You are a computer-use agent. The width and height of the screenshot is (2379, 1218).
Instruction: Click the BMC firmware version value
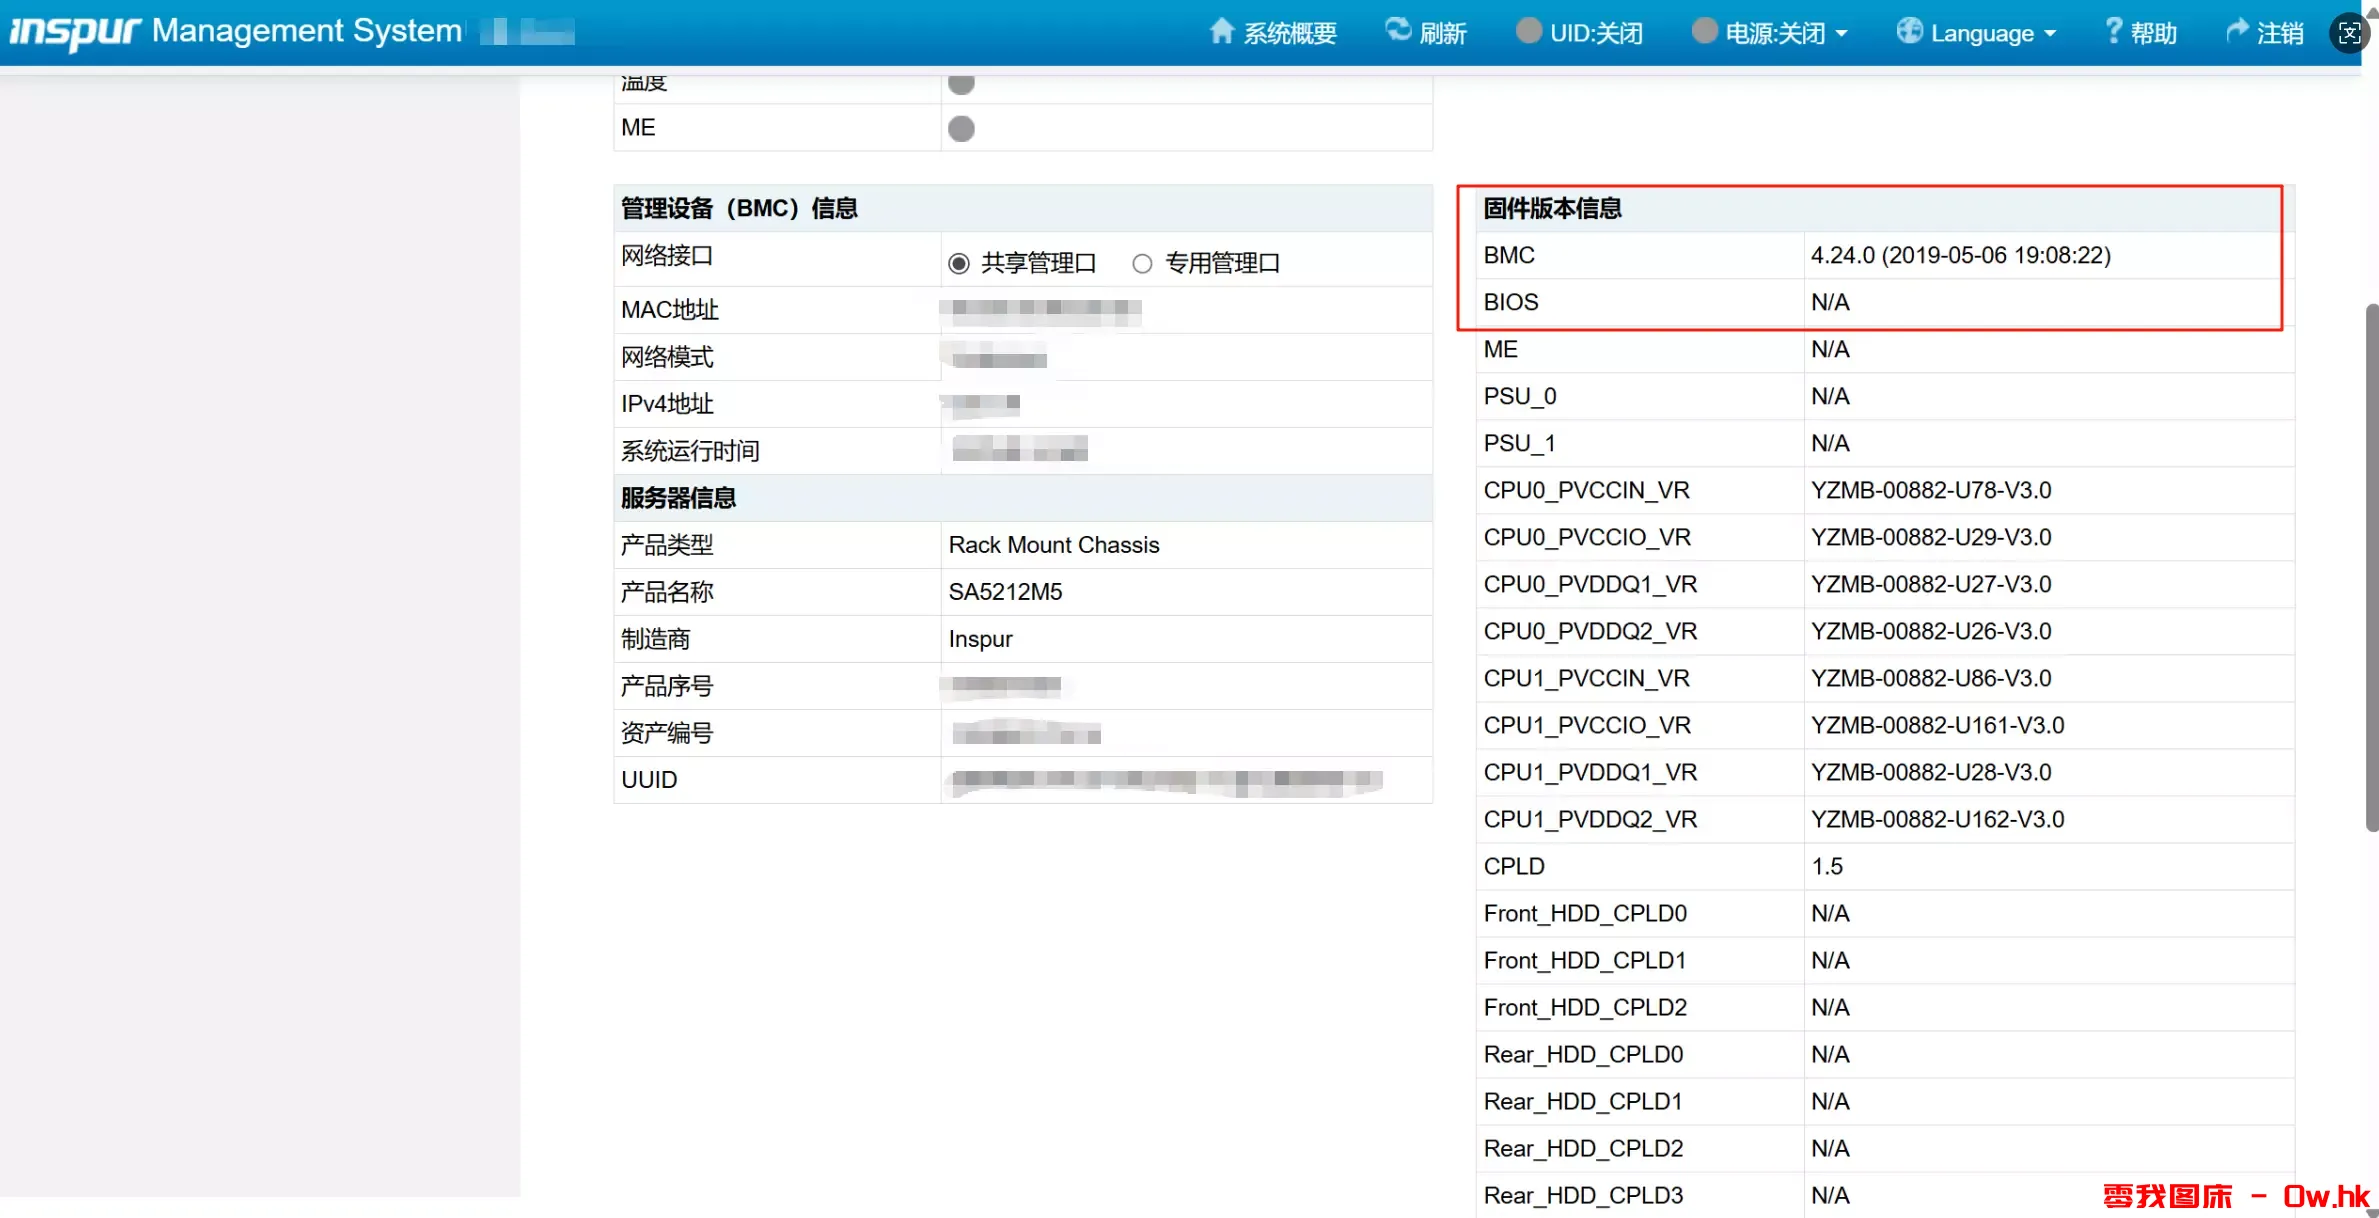click(1960, 255)
